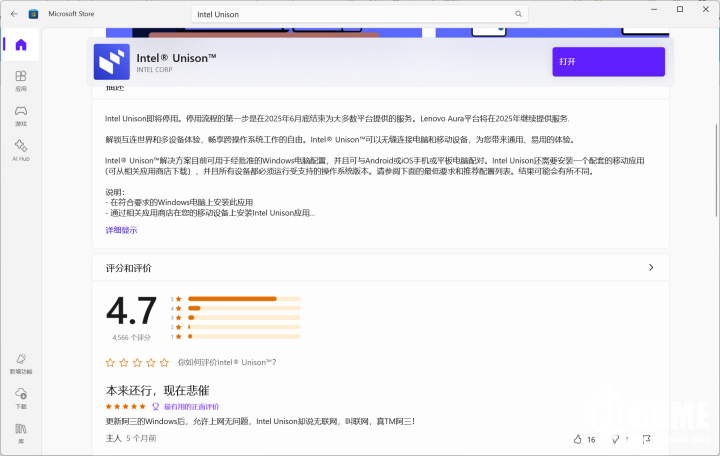Rate the app one star
Viewport: 720px width, 456px height.
pyautogui.click(x=110, y=363)
